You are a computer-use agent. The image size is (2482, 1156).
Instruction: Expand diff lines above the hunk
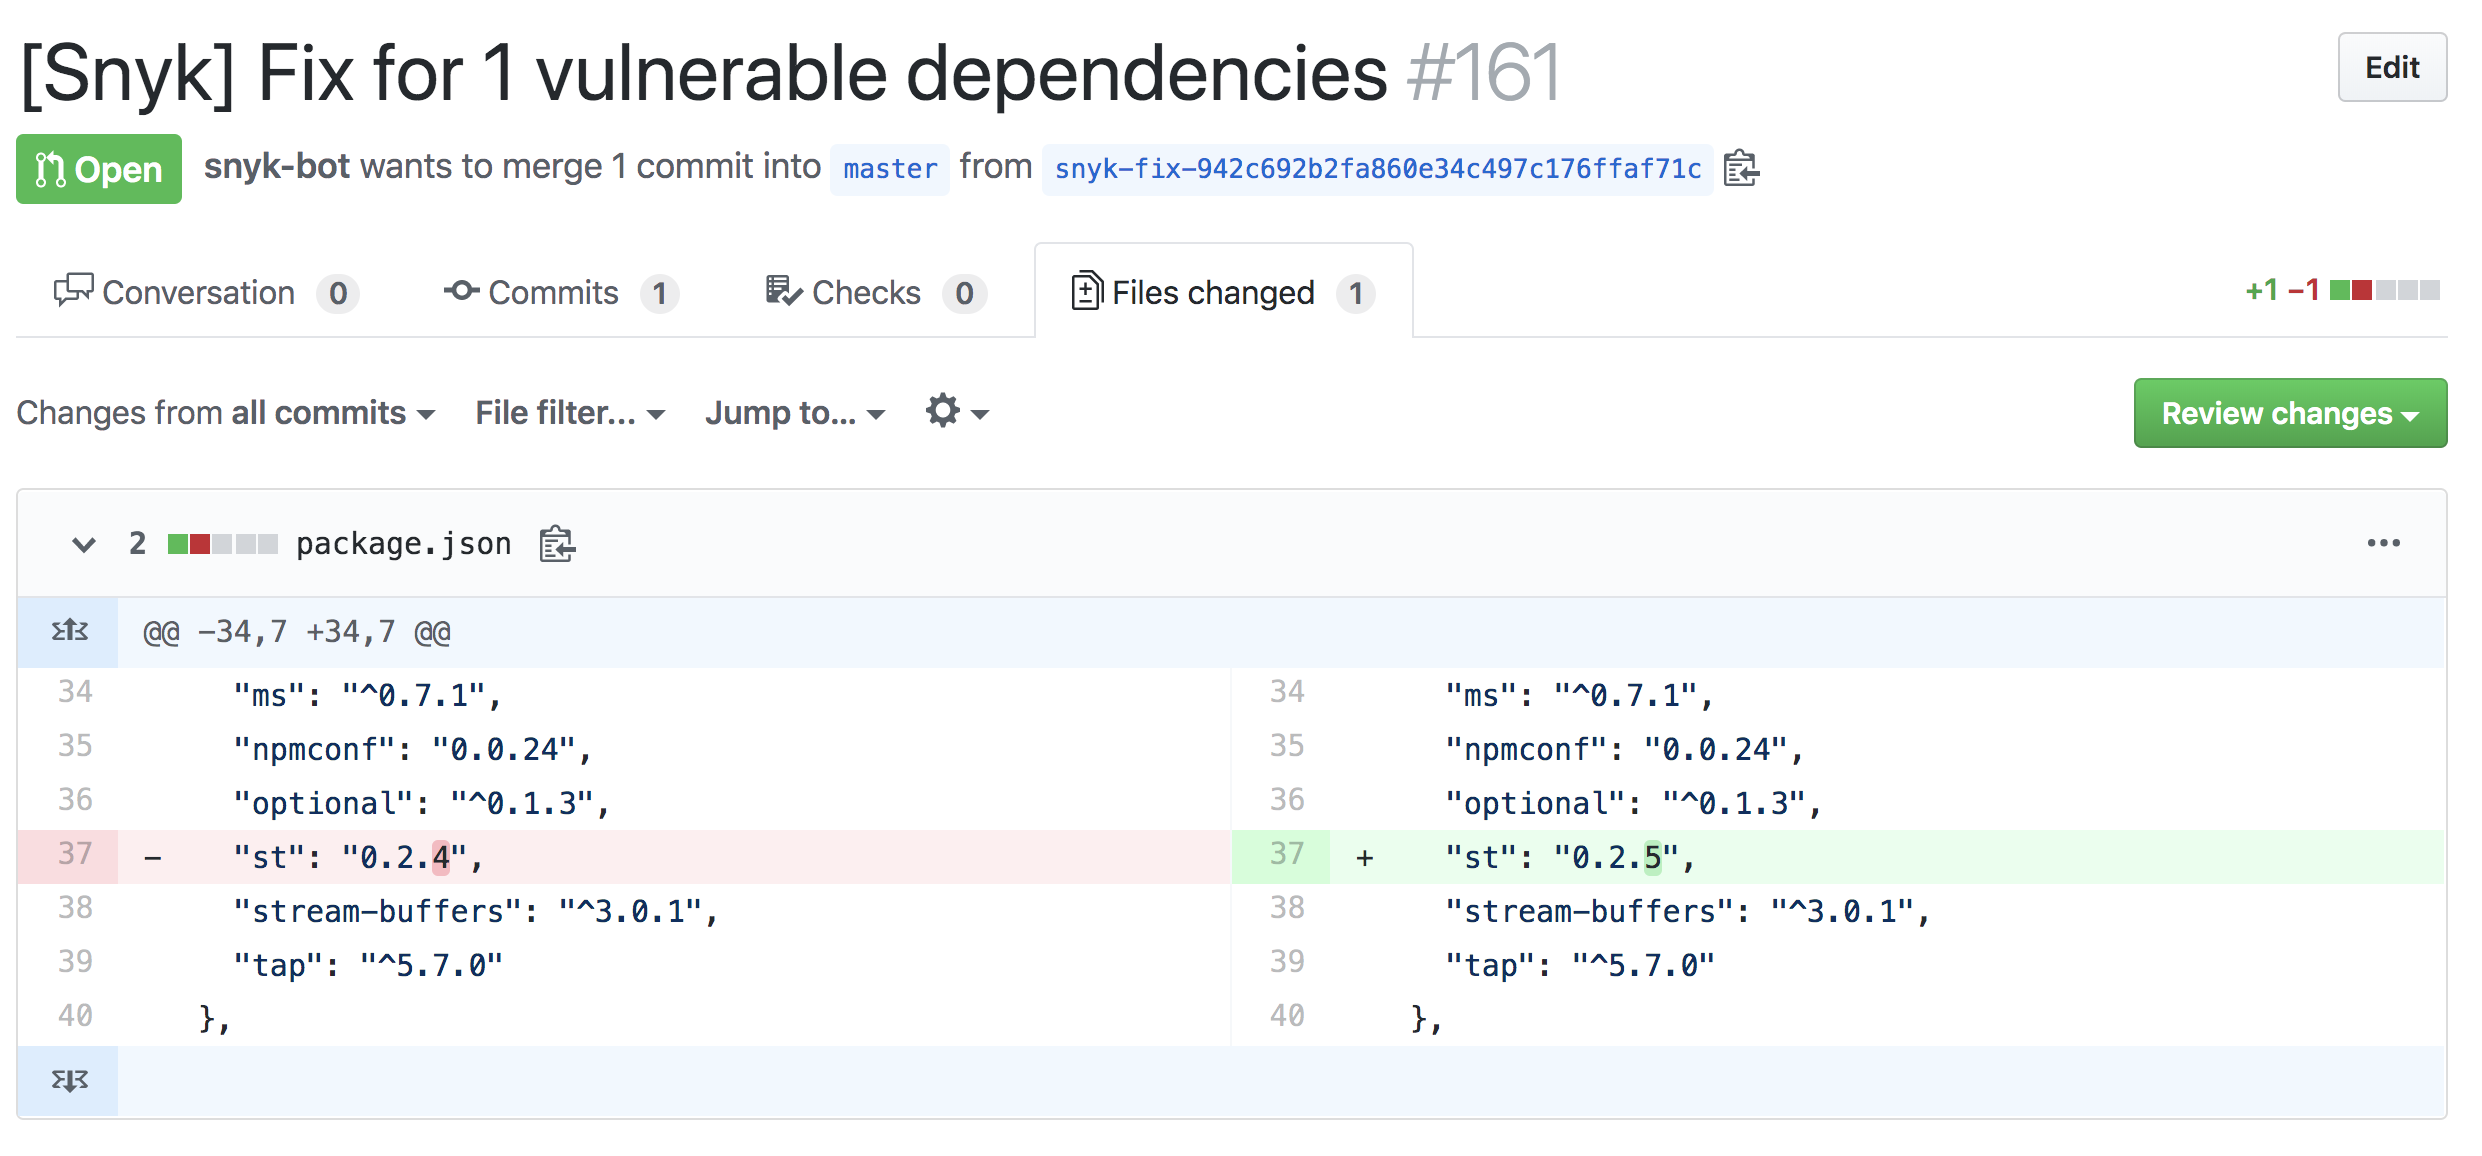coord(69,631)
